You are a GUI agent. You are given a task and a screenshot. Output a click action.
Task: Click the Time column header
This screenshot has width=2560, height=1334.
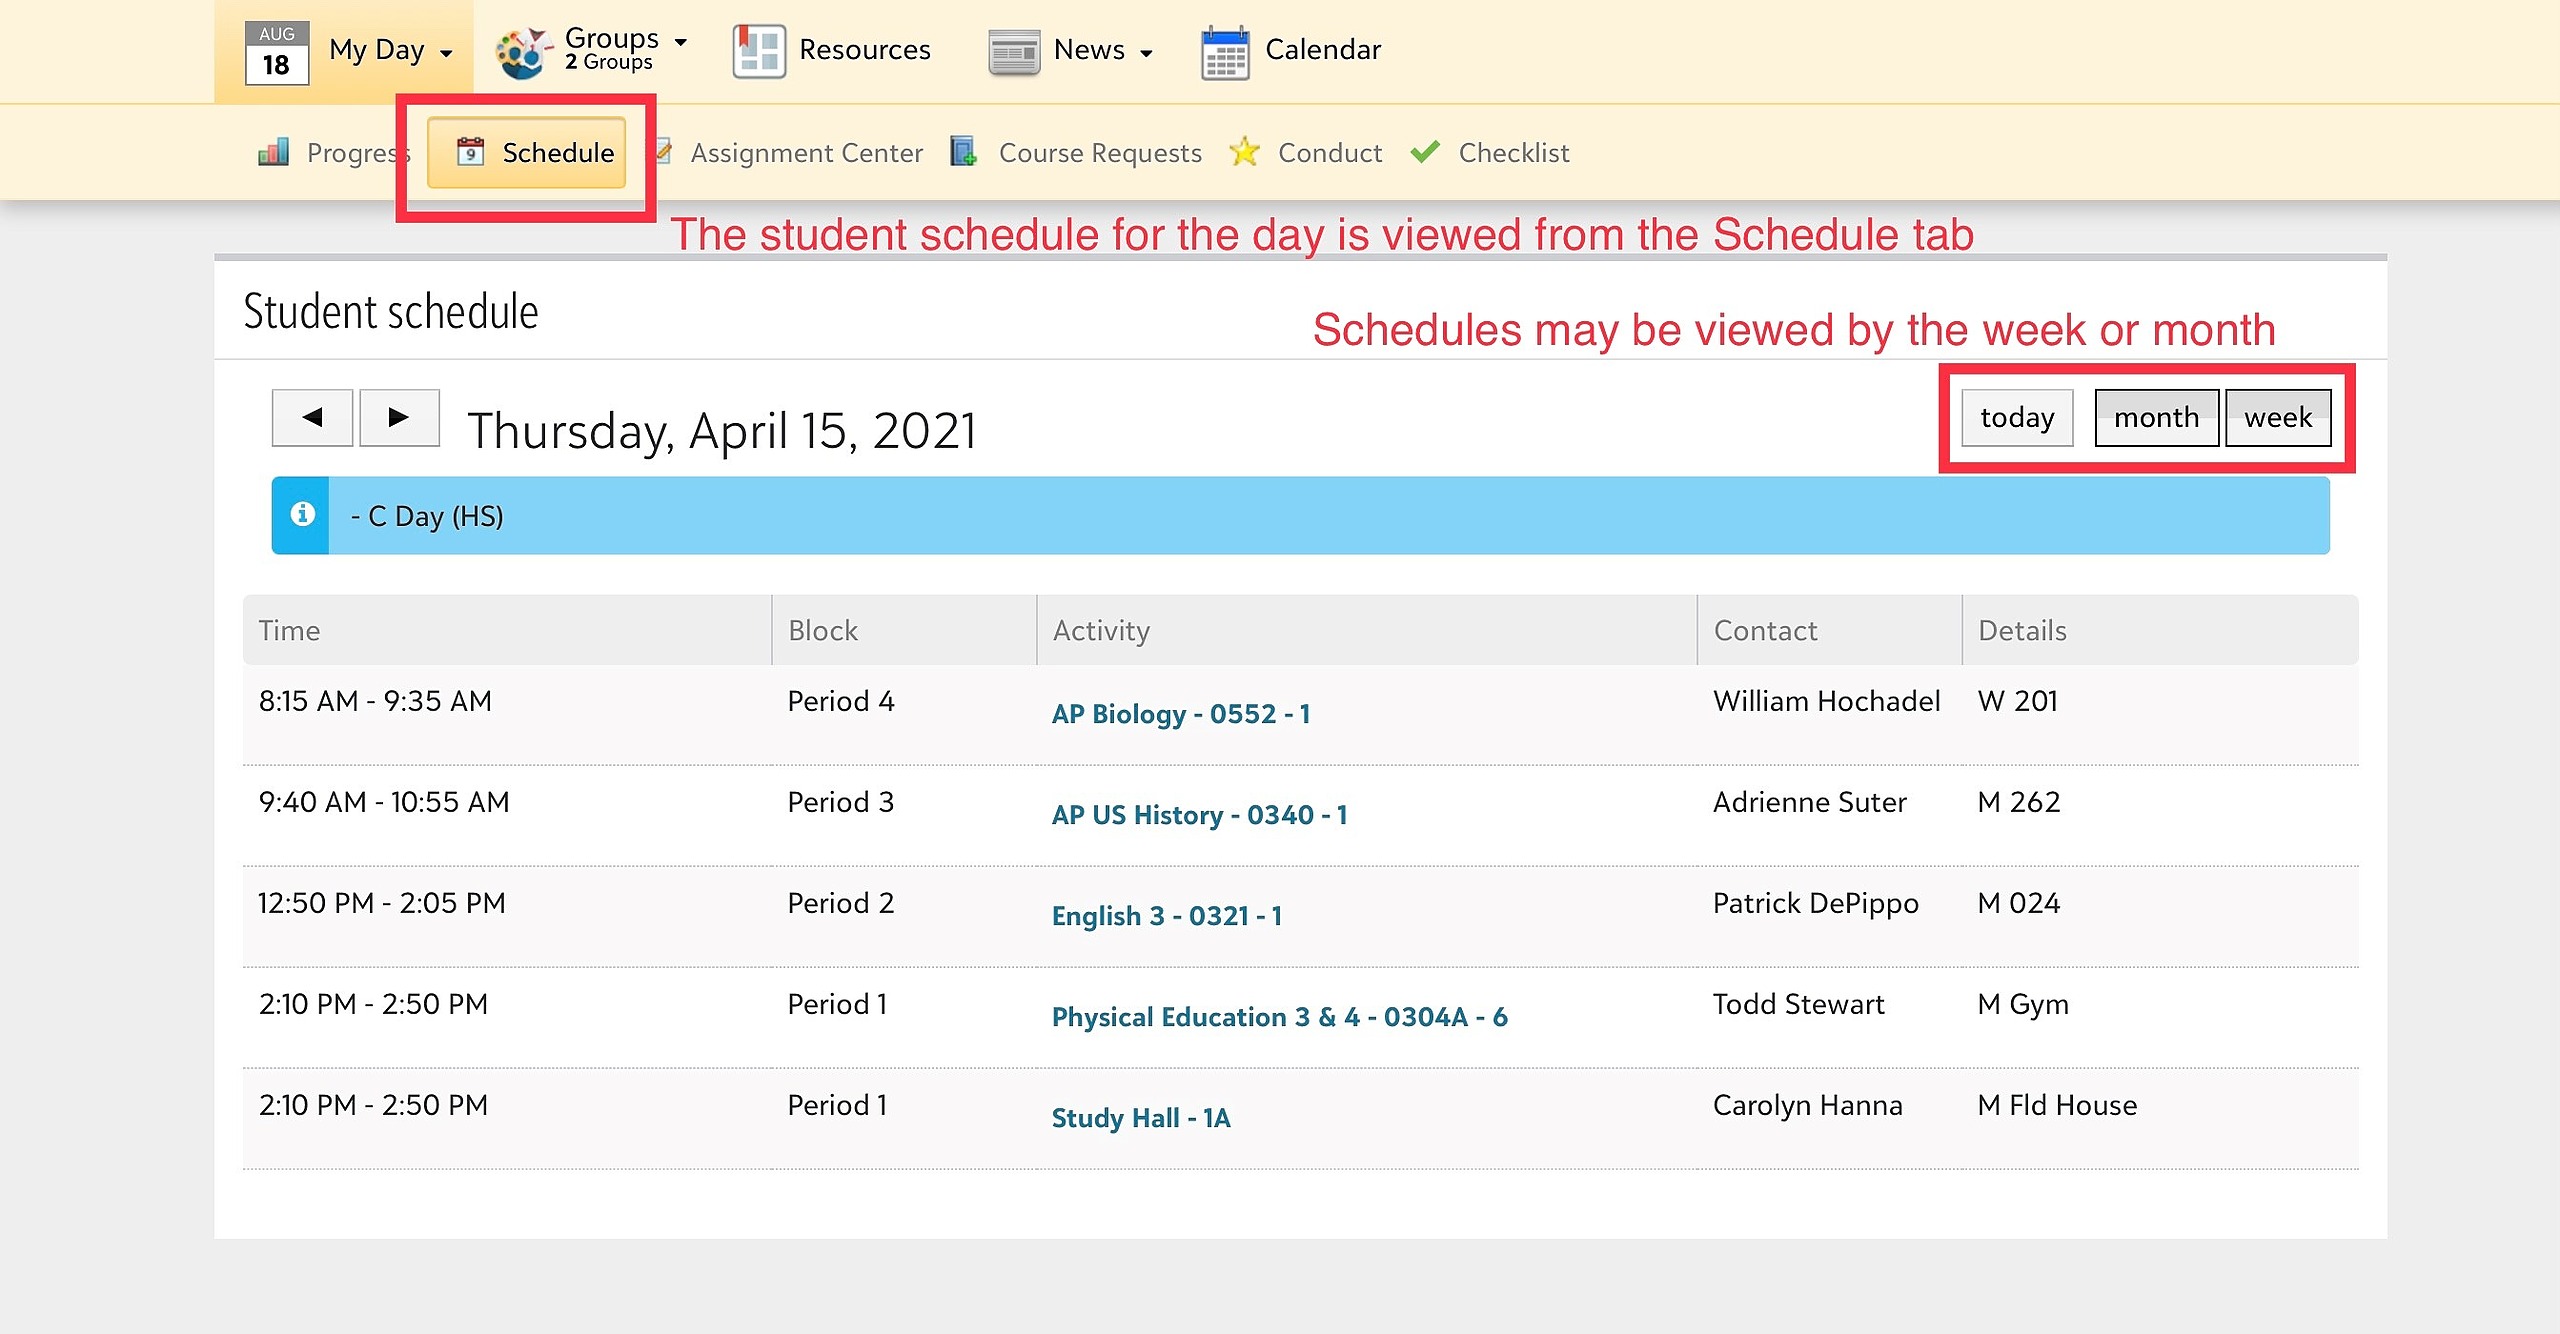507,630
